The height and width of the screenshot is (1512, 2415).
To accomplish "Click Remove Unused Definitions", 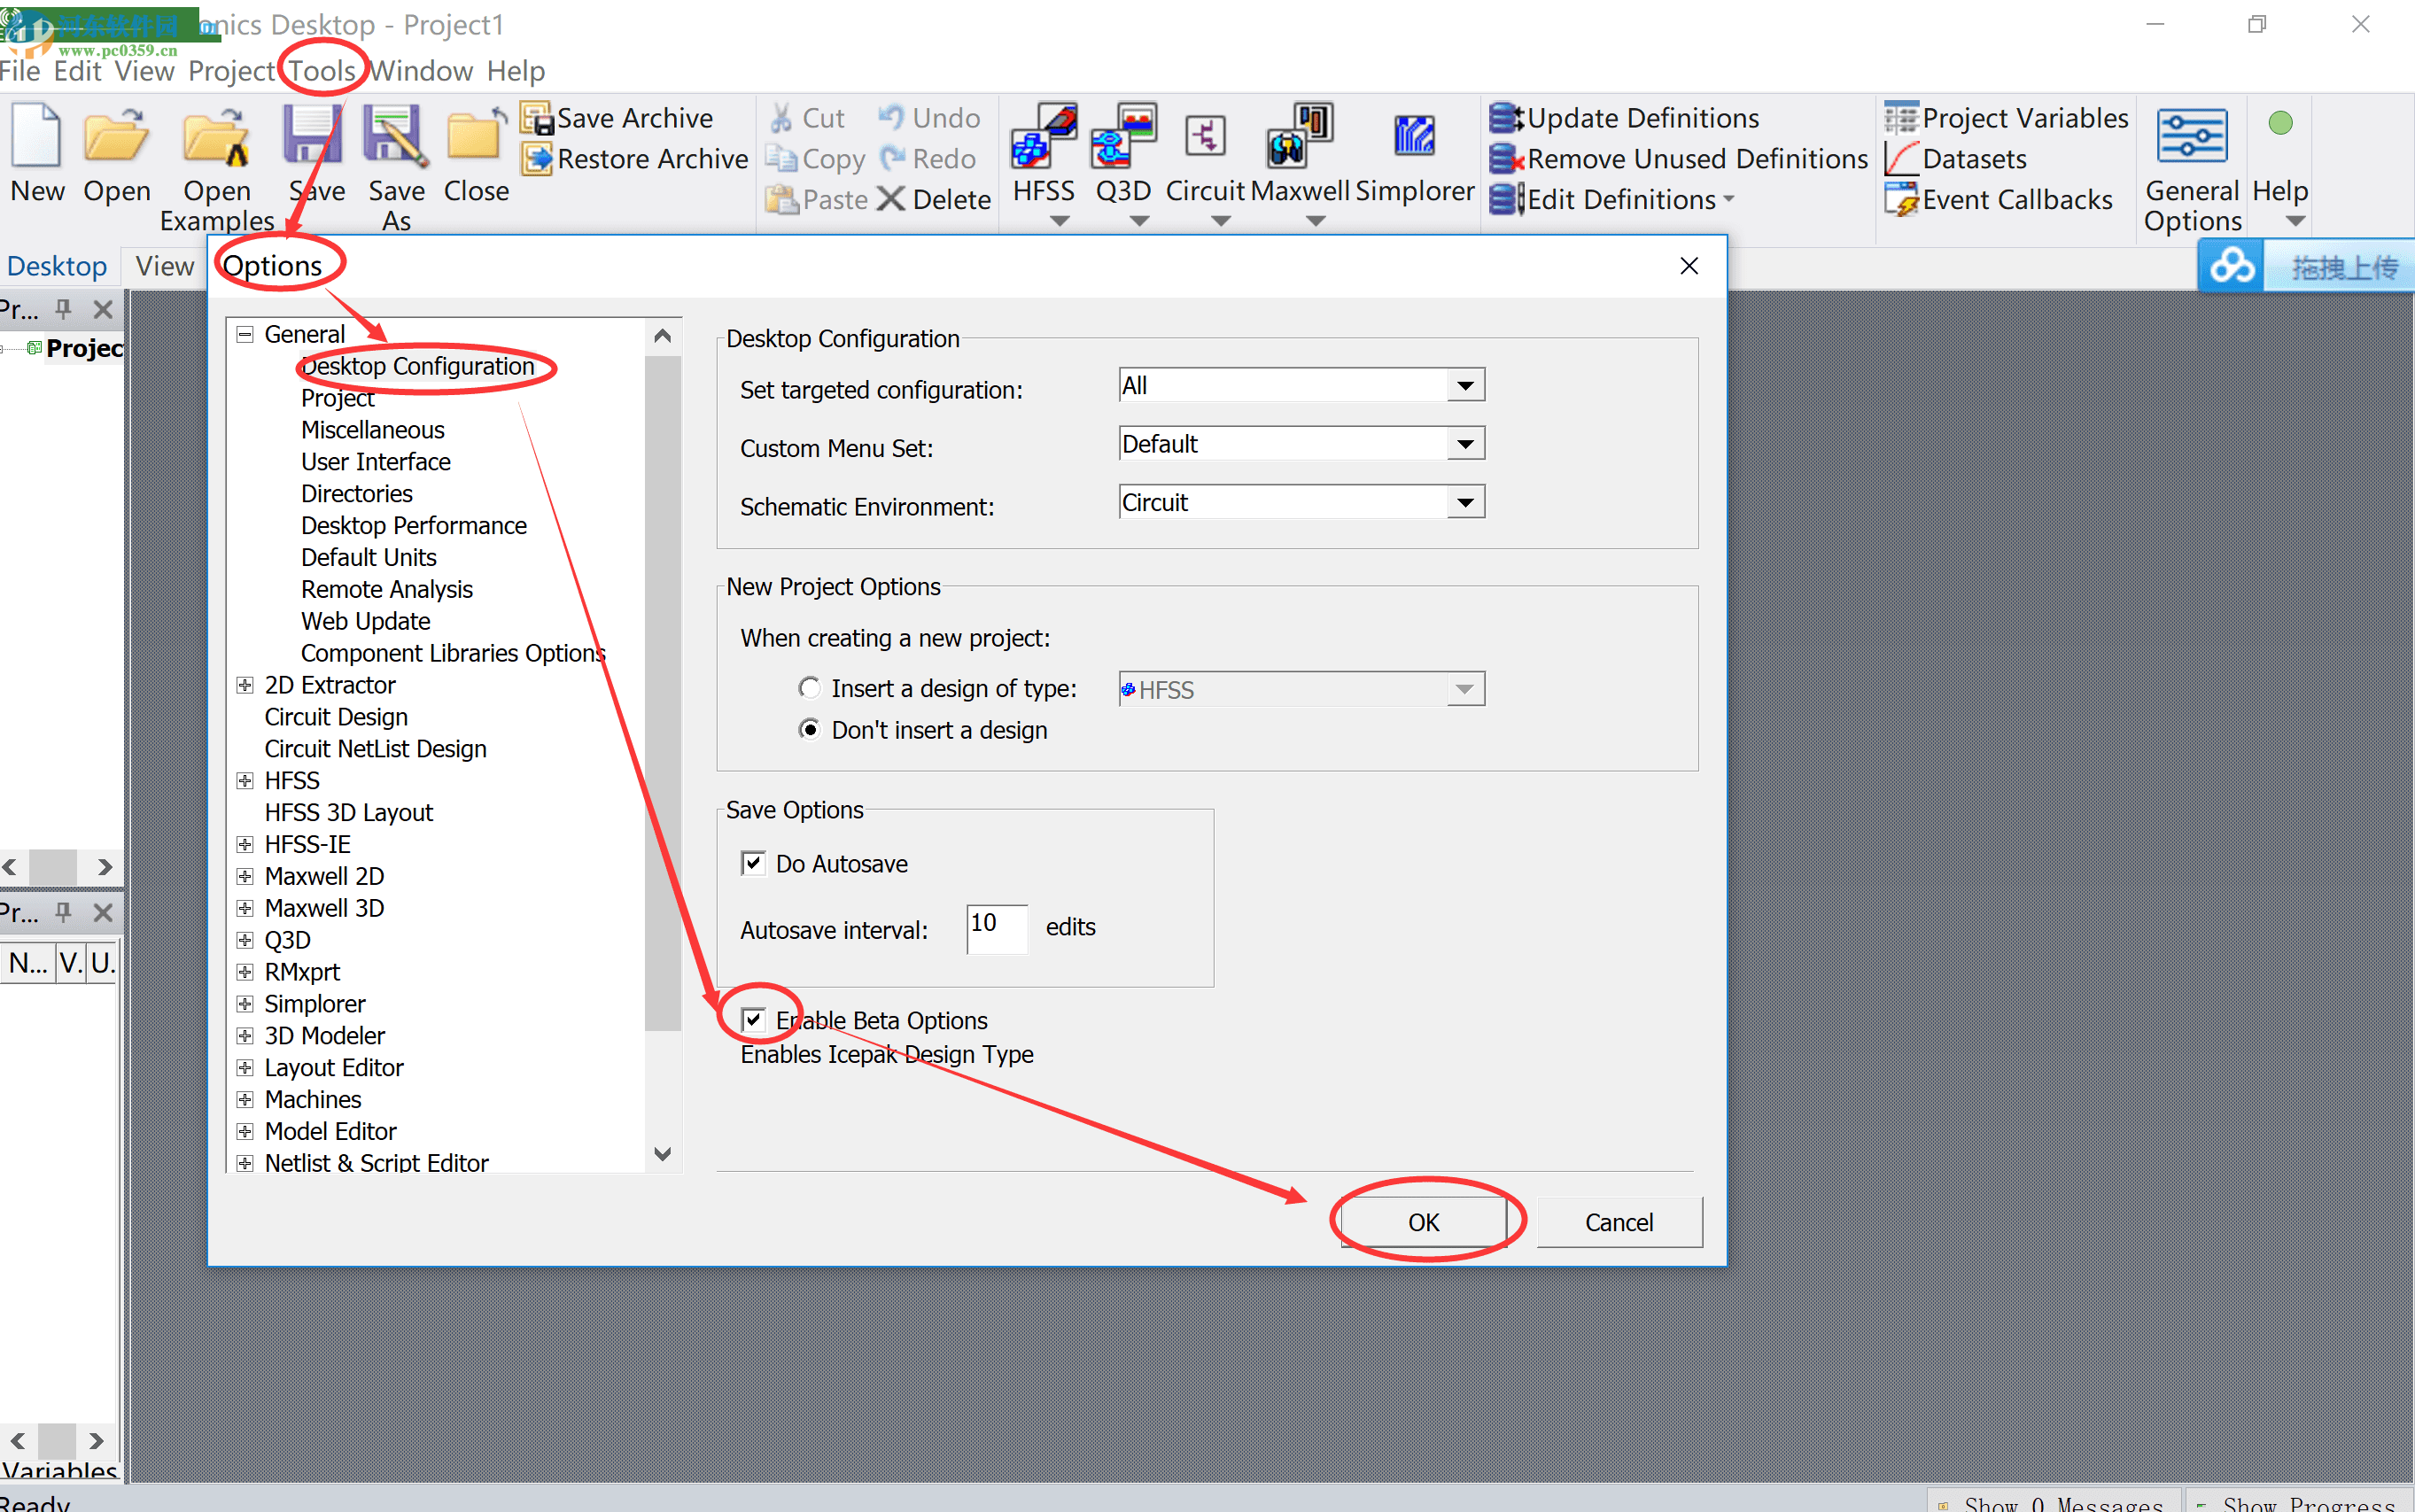I will click(1678, 158).
